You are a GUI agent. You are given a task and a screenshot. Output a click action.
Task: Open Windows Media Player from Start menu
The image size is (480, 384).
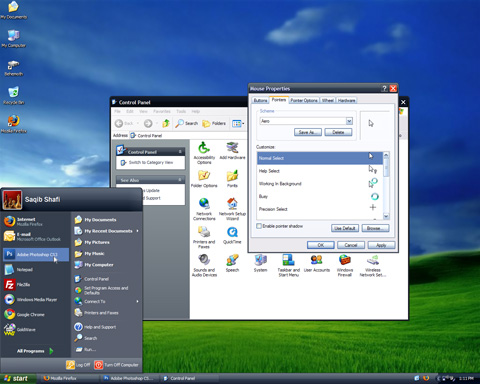click(36, 299)
